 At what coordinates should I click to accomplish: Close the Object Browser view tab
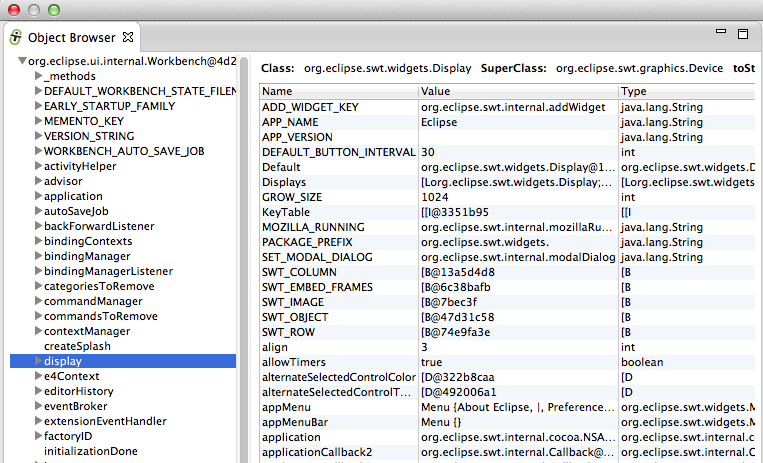pyautogui.click(x=128, y=37)
